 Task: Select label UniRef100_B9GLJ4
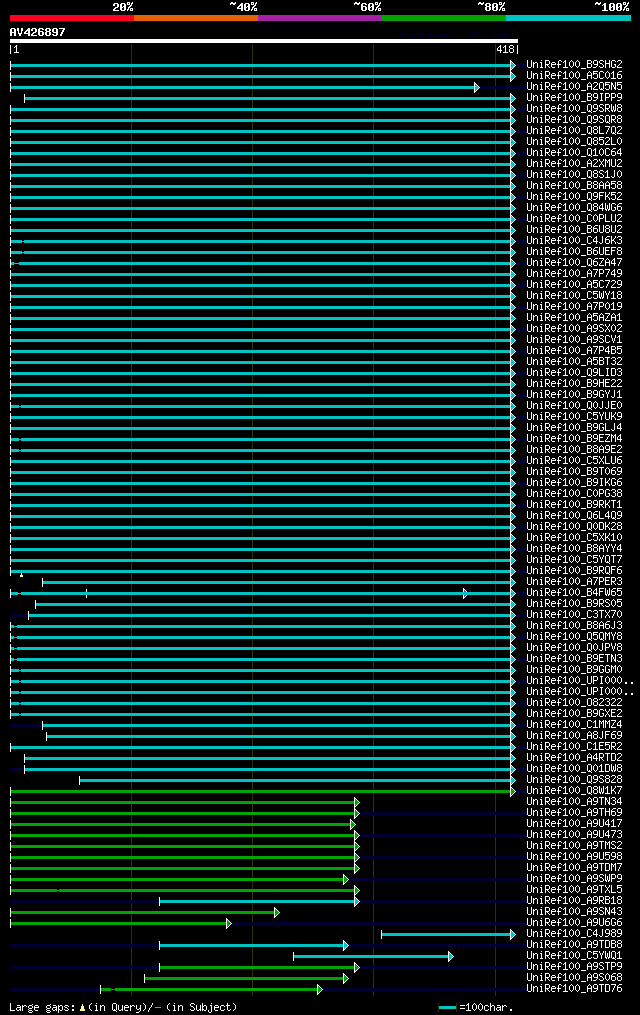[x=574, y=428]
